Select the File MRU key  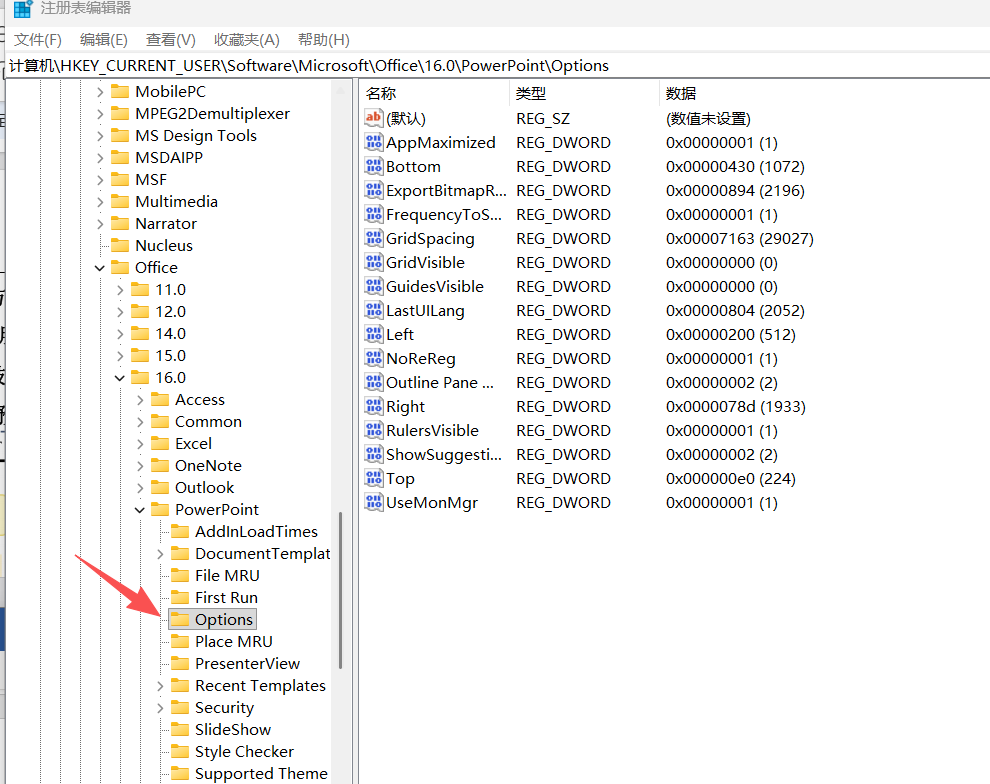tap(227, 576)
